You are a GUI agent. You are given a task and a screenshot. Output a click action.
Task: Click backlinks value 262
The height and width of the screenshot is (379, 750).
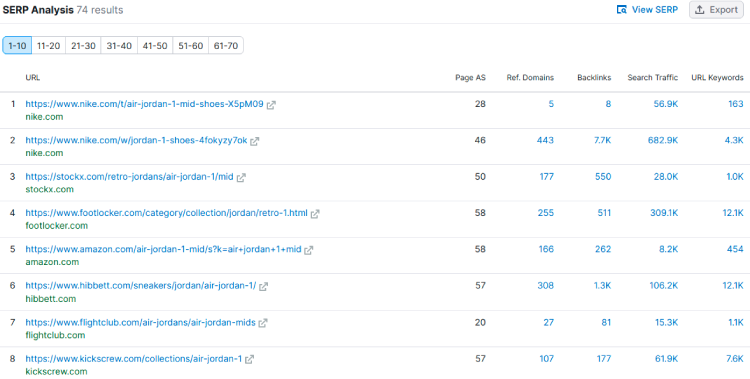point(603,249)
